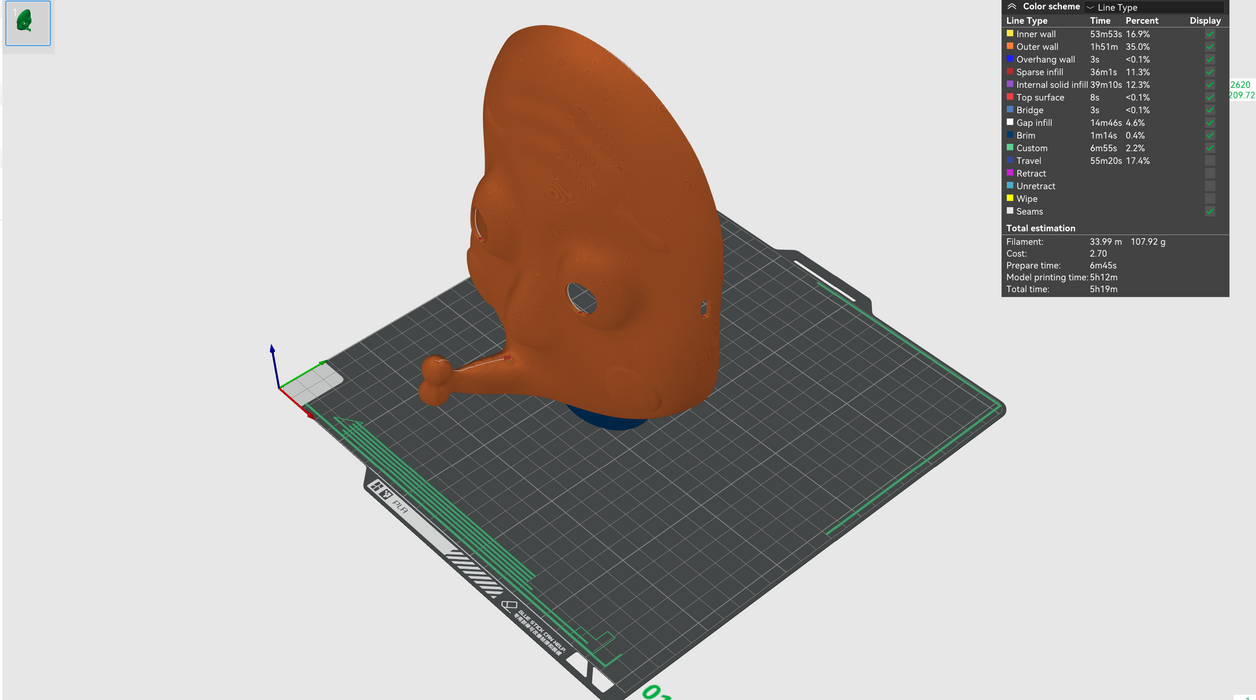The image size is (1256, 700).
Task: Click the yellow Inner wall swatch
Action: tap(1010, 34)
